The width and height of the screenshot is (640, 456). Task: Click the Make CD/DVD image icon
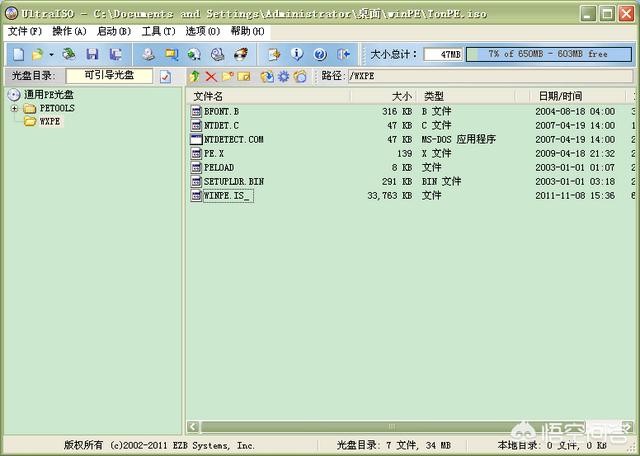149,54
